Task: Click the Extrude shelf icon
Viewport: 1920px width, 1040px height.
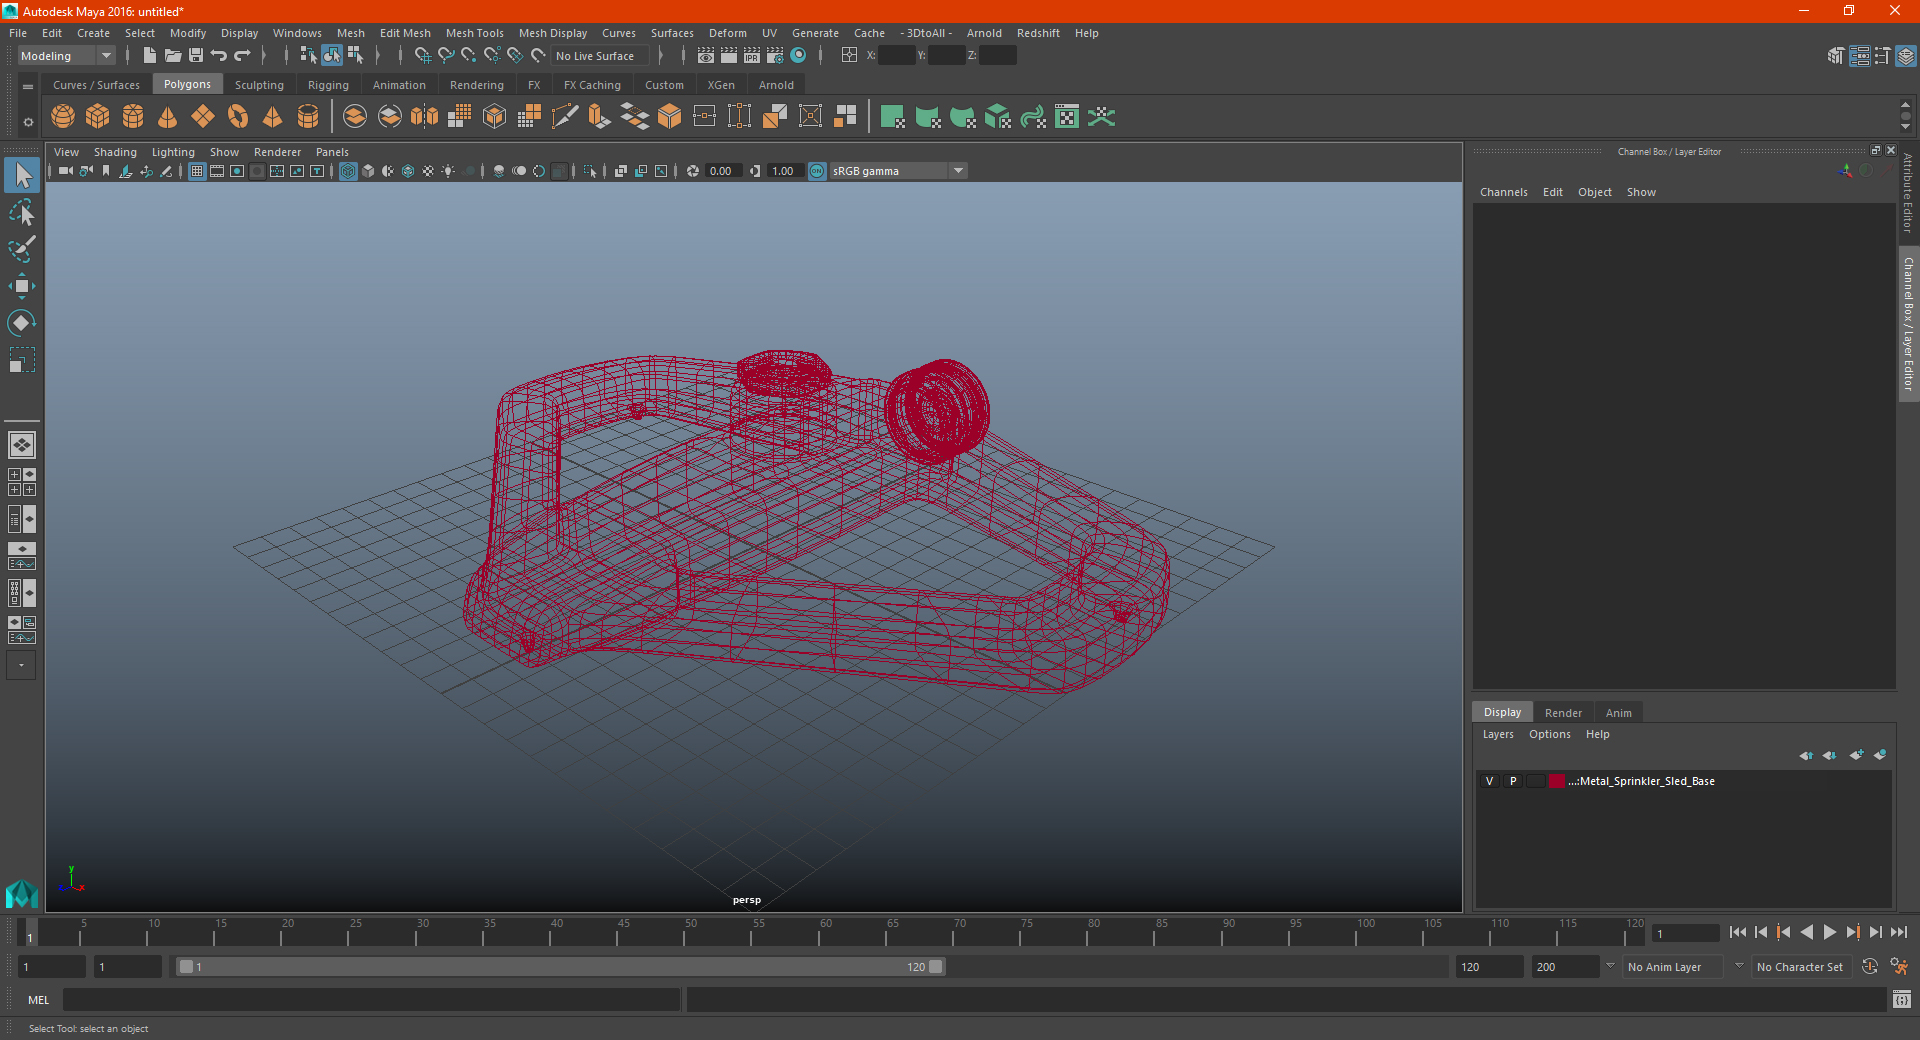Action: [x=600, y=117]
